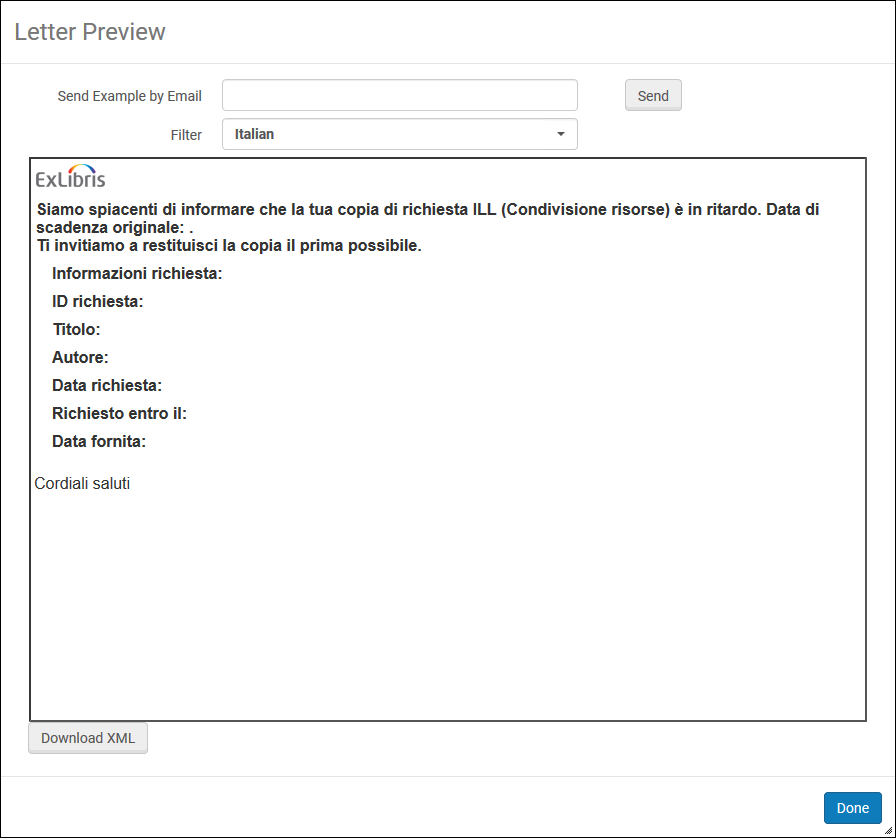
Task: Click the Cordiali saluti closing text
Action: pos(82,484)
